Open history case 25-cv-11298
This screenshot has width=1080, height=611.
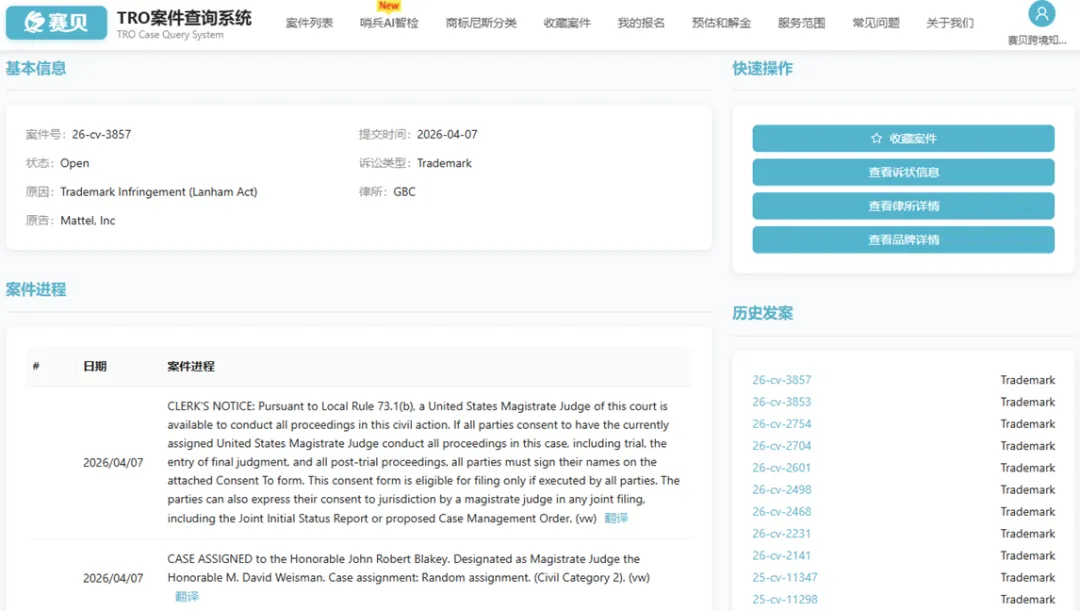click(x=785, y=599)
